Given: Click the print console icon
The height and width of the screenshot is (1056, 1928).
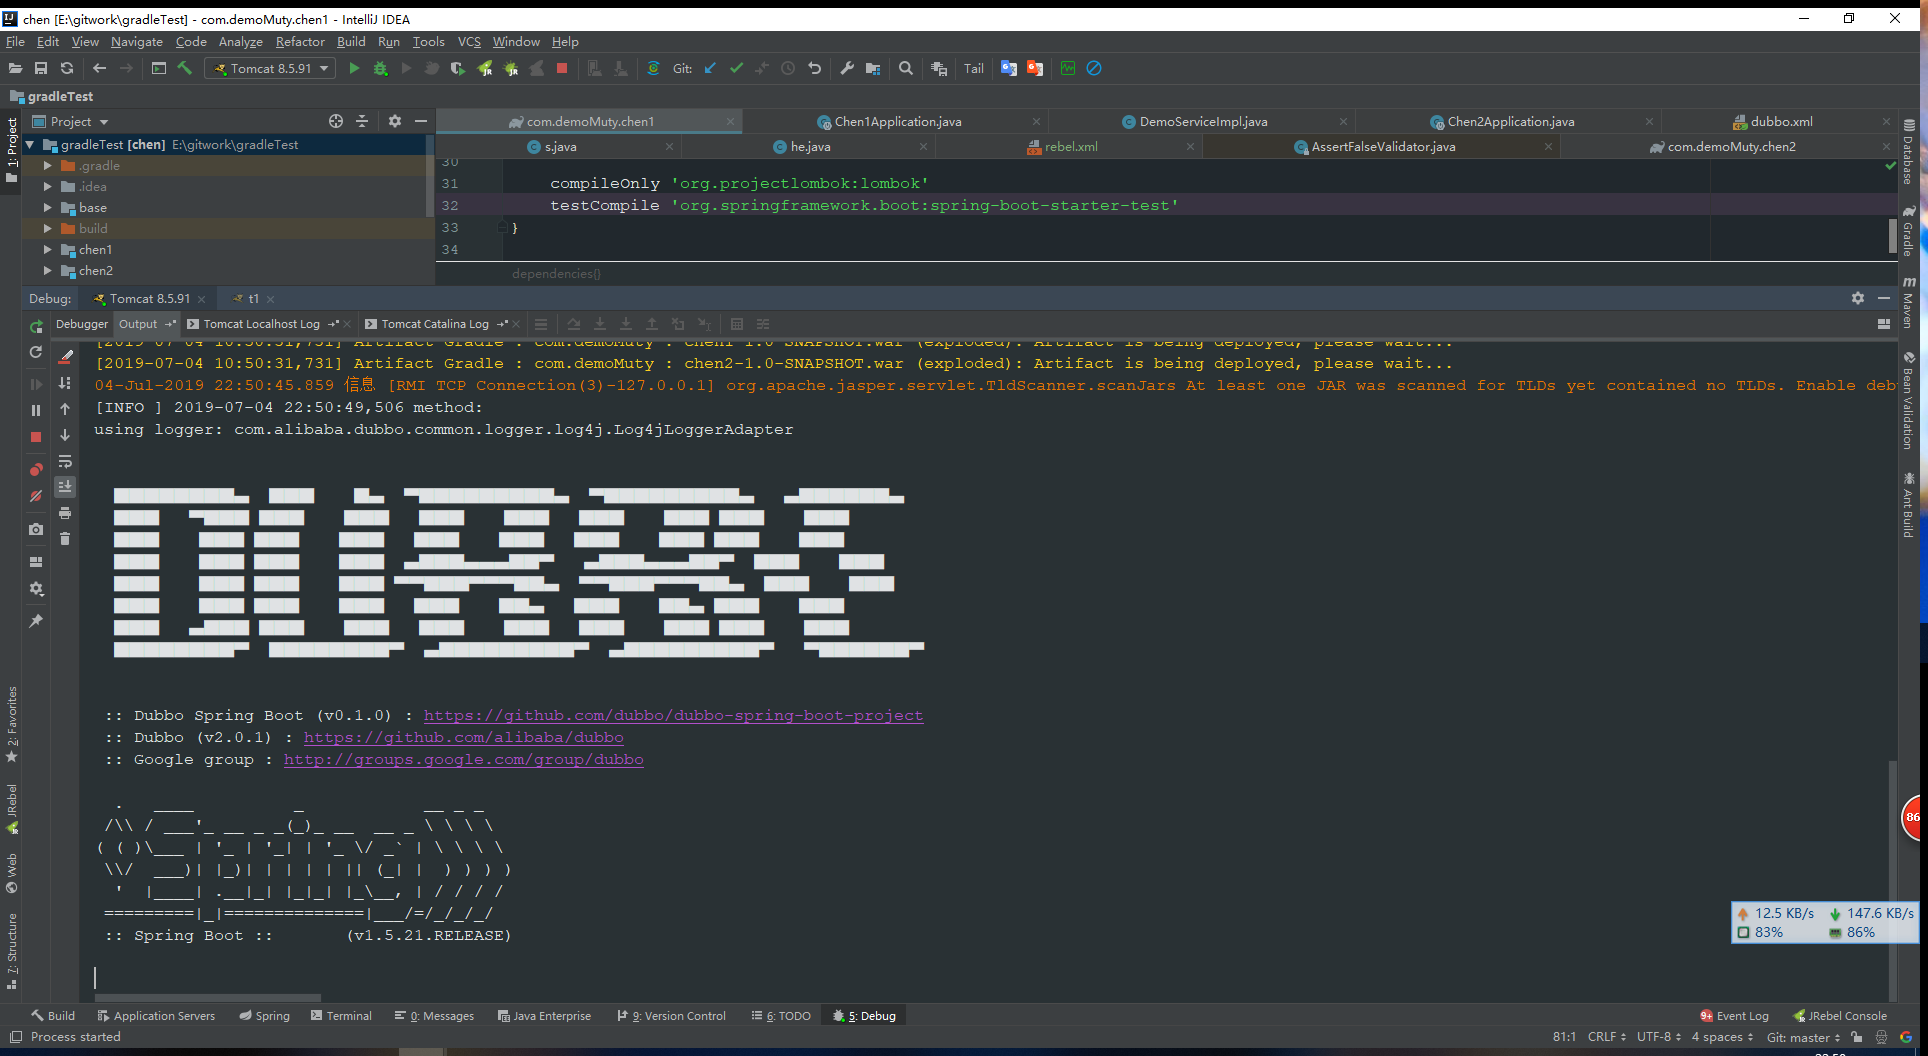Looking at the screenshot, I should tap(65, 513).
